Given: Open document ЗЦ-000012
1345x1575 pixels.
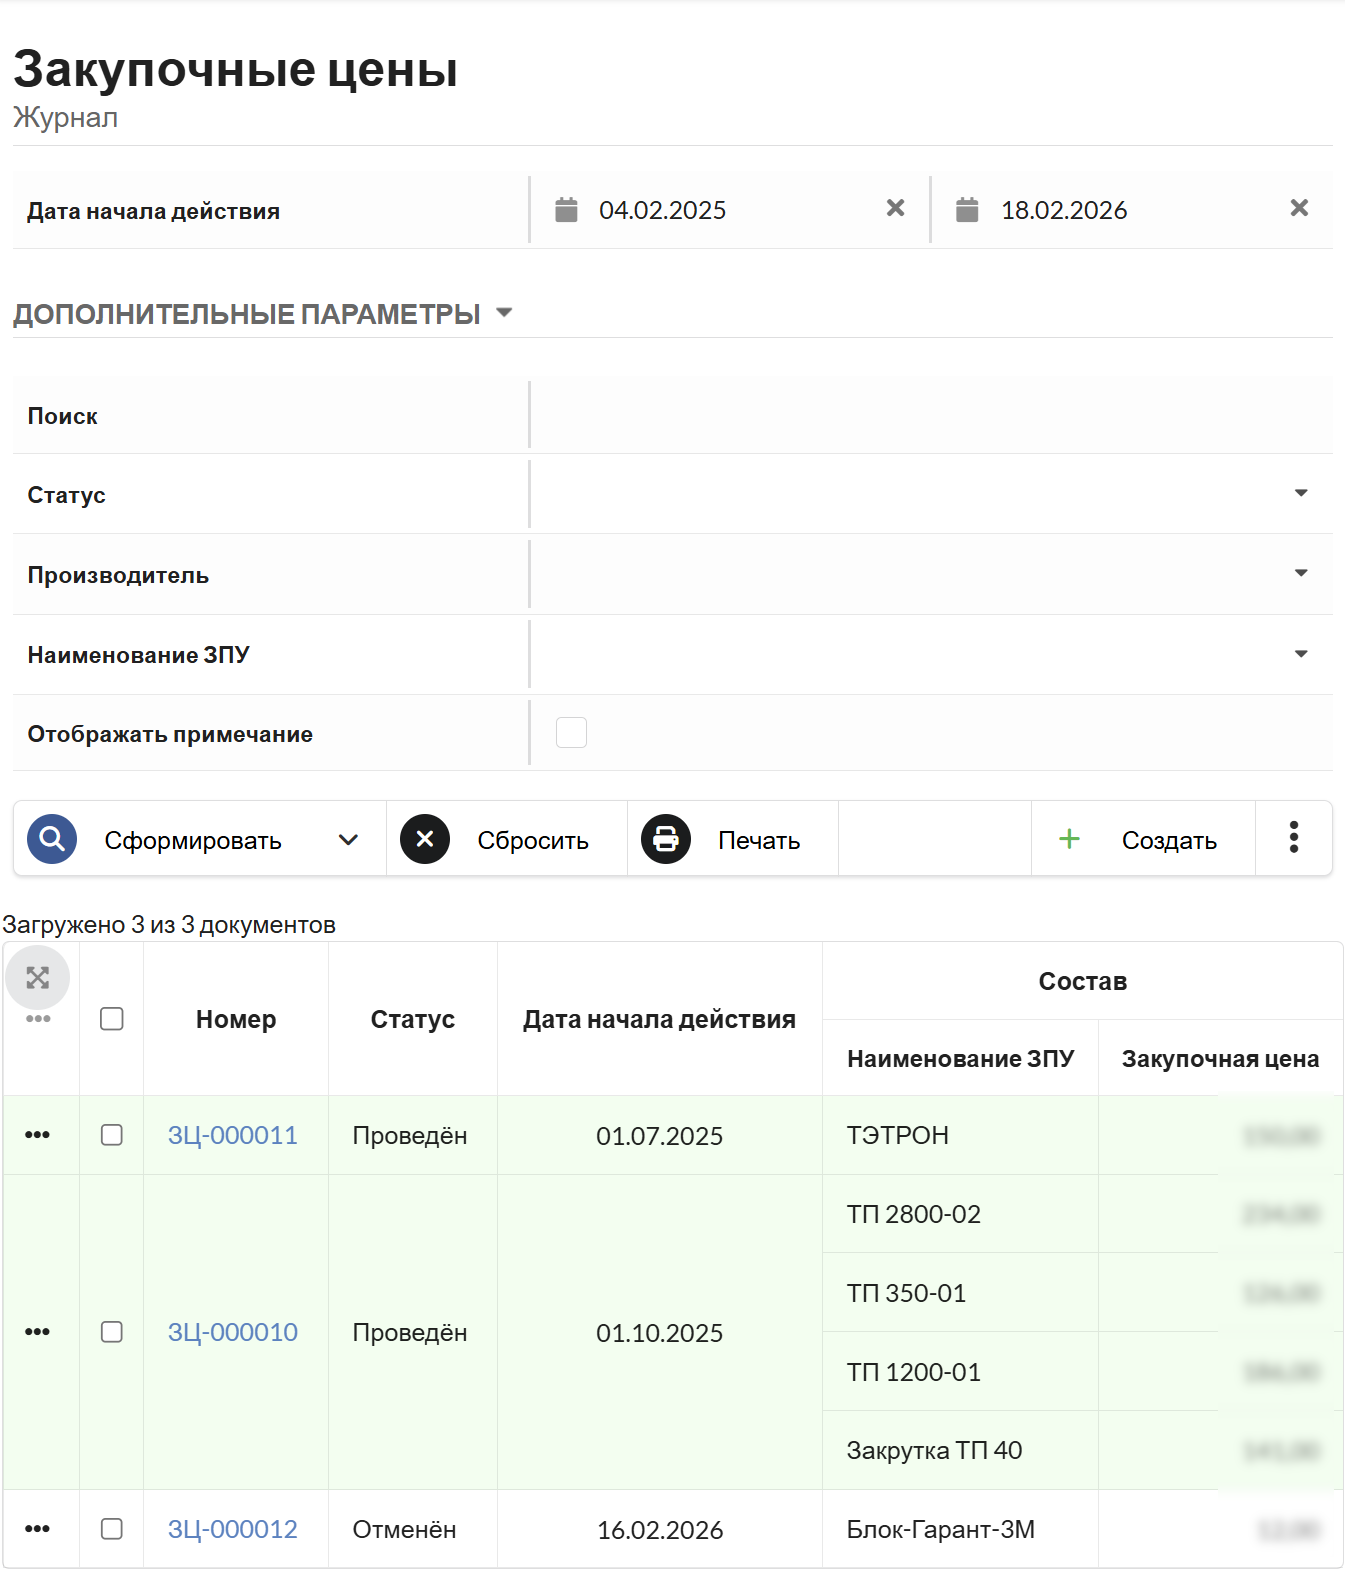Looking at the screenshot, I should [233, 1529].
